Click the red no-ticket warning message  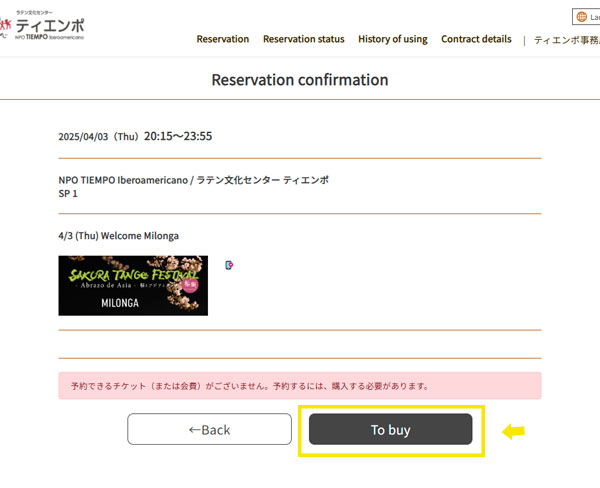[x=299, y=385]
